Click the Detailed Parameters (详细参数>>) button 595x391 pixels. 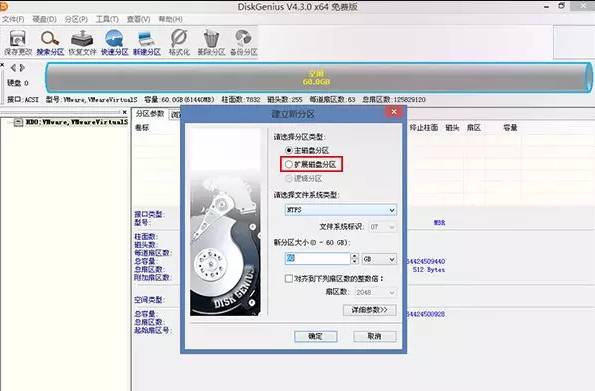click(x=369, y=310)
